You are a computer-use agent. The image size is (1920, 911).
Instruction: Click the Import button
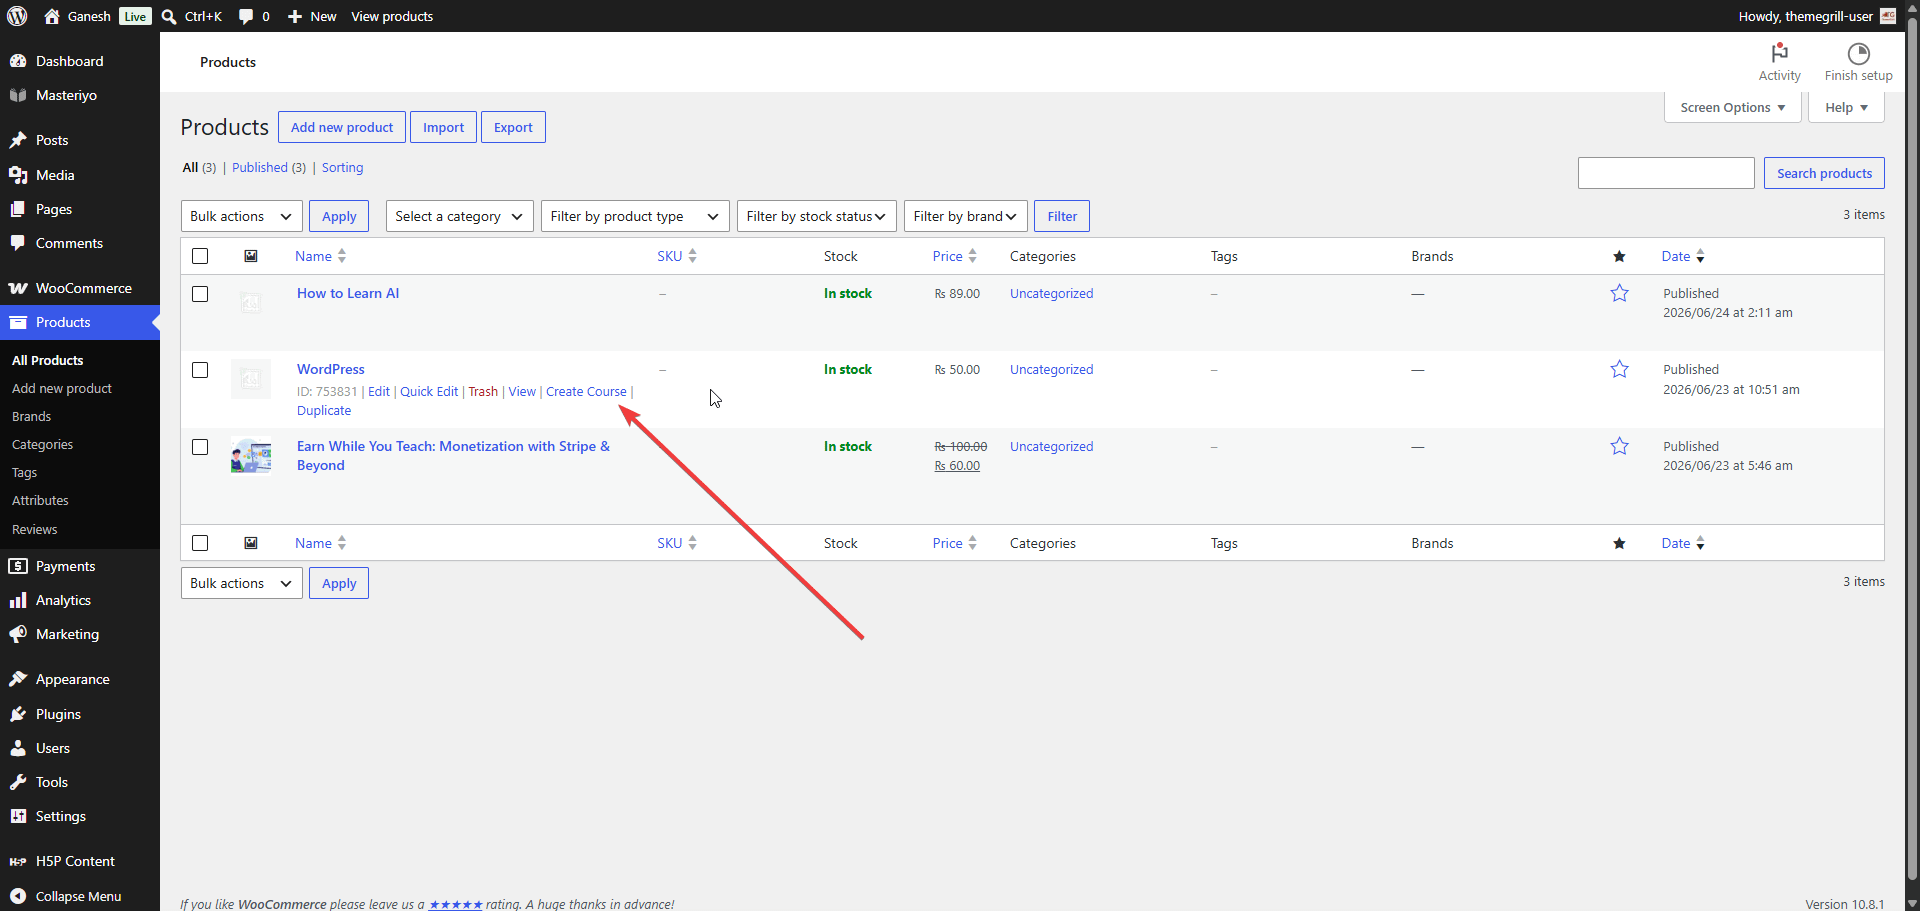[443, 127]
